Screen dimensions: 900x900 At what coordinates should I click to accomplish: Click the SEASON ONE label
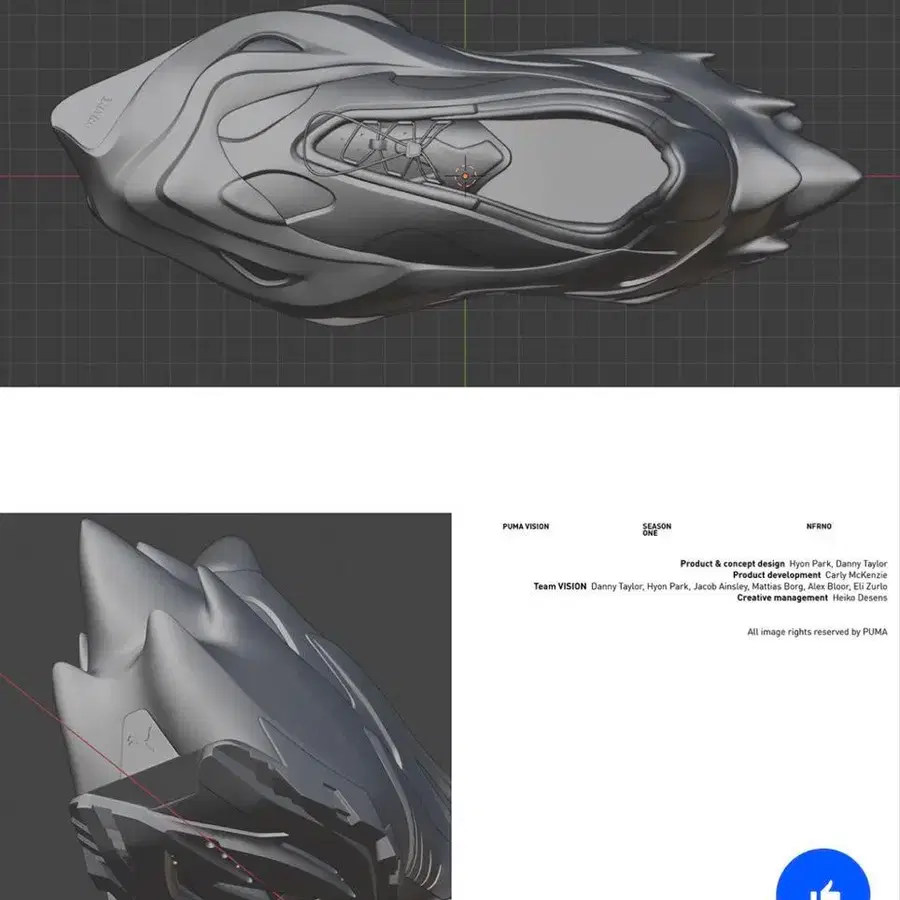click(x=656, y=530)
